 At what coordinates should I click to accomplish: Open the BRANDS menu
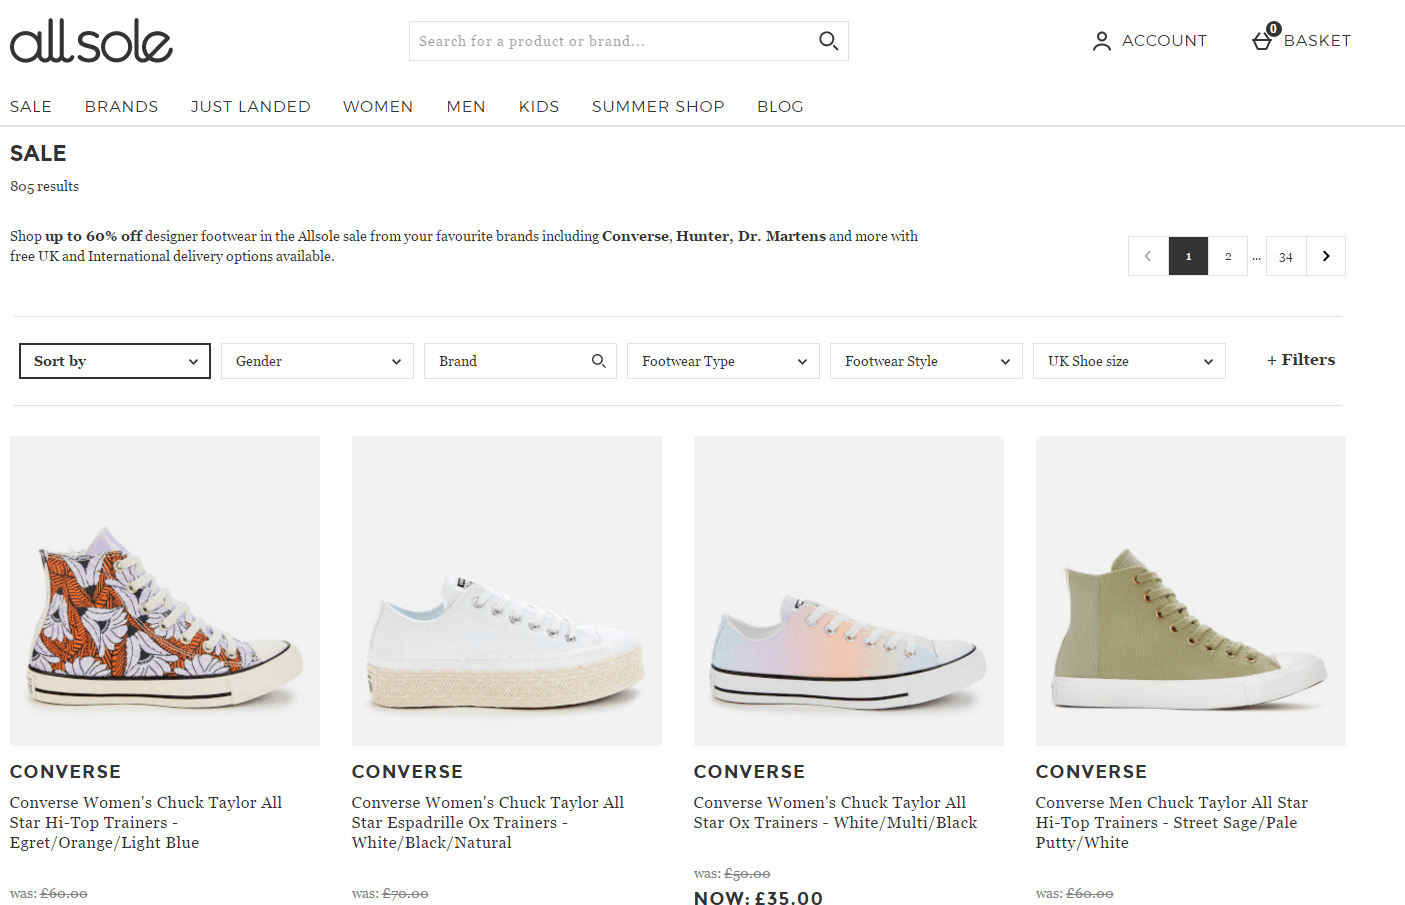pos(122,106)
